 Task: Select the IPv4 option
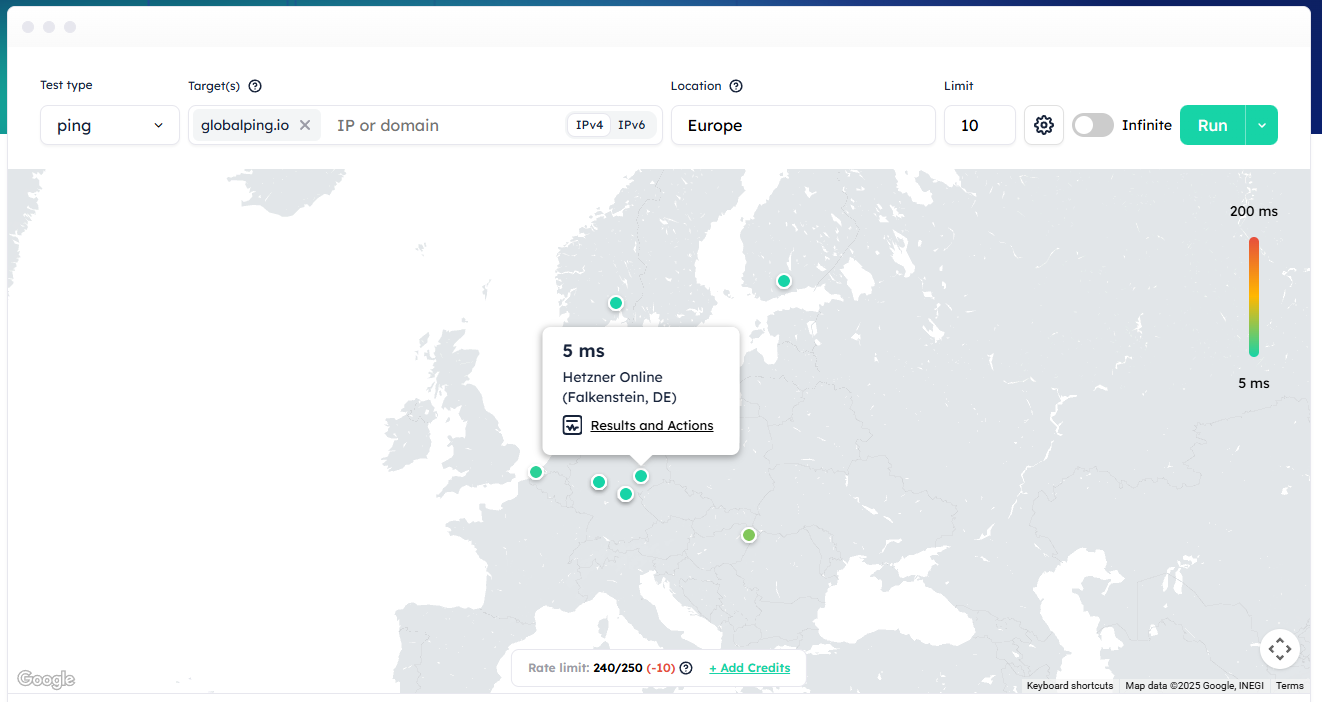[590, 125]
